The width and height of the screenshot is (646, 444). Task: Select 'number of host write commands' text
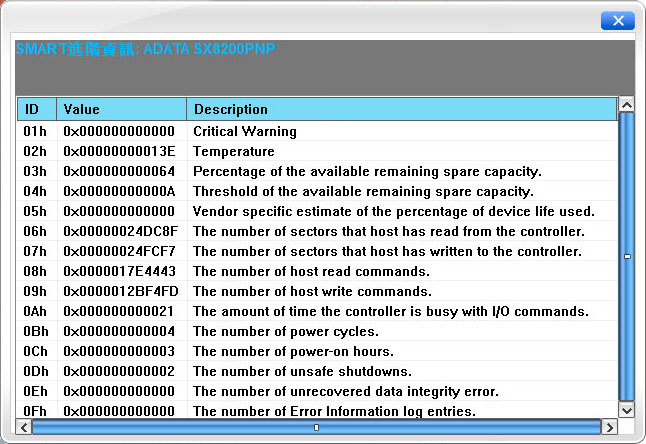click(312, 291)
